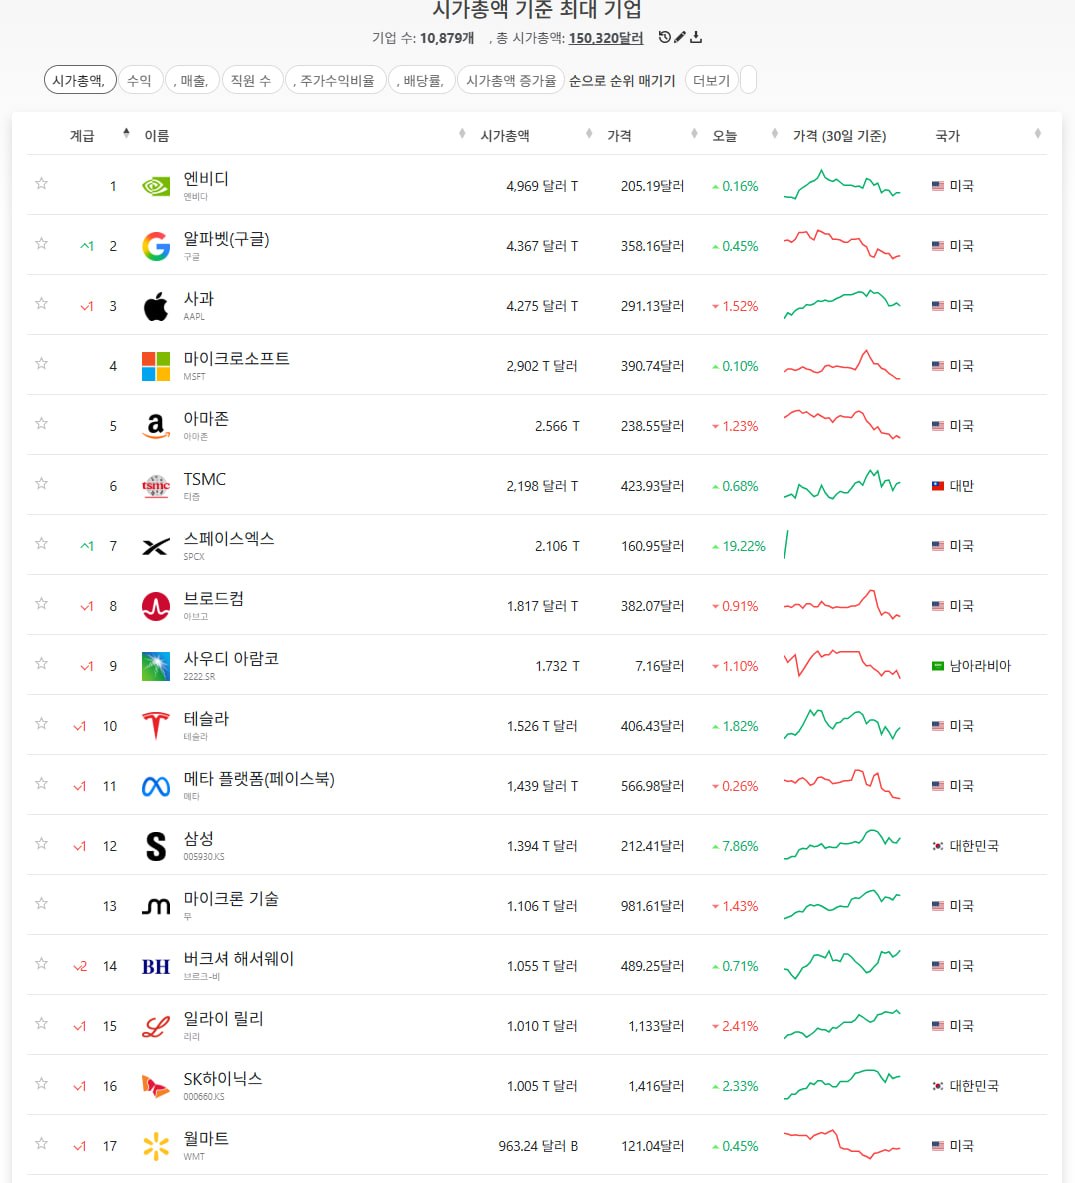The width and height of the screenshot is (1075, 1183).
Task: Open the 메타 플랫폼(페이스북) company link
Action: (x=259, y=779)
